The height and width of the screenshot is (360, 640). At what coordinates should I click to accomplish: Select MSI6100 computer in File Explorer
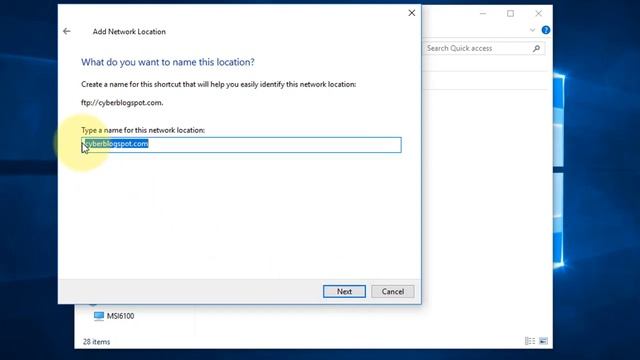[x=114, y=316]
